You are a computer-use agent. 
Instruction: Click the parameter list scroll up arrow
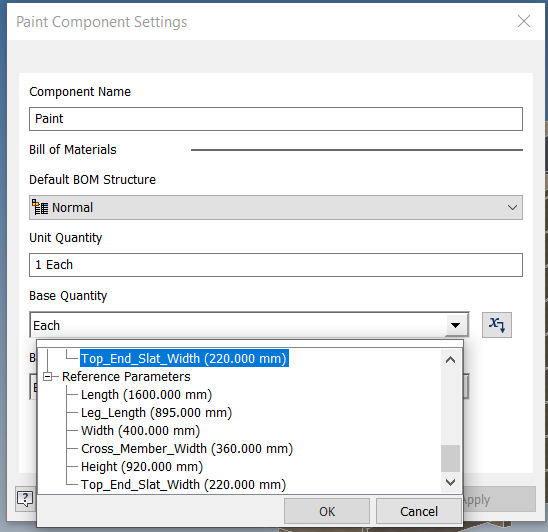click(x=450, y=359)
